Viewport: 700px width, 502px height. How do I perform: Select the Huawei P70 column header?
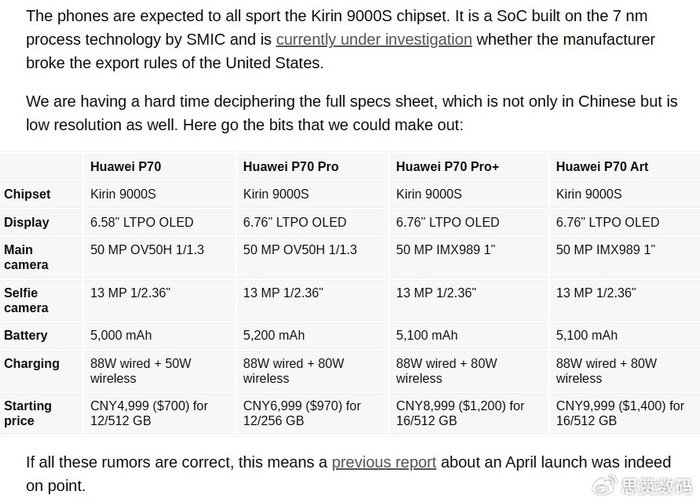tap(127, 166)
